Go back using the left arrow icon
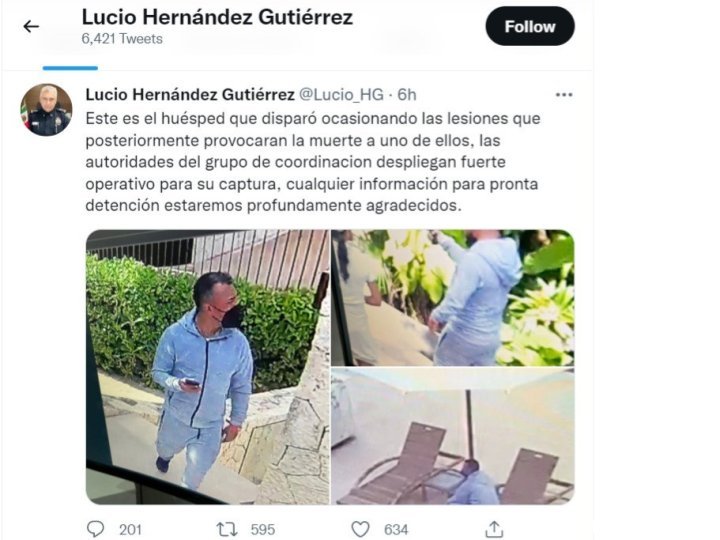The height and width of the screenshot is (540, 720). coord(31,27)
